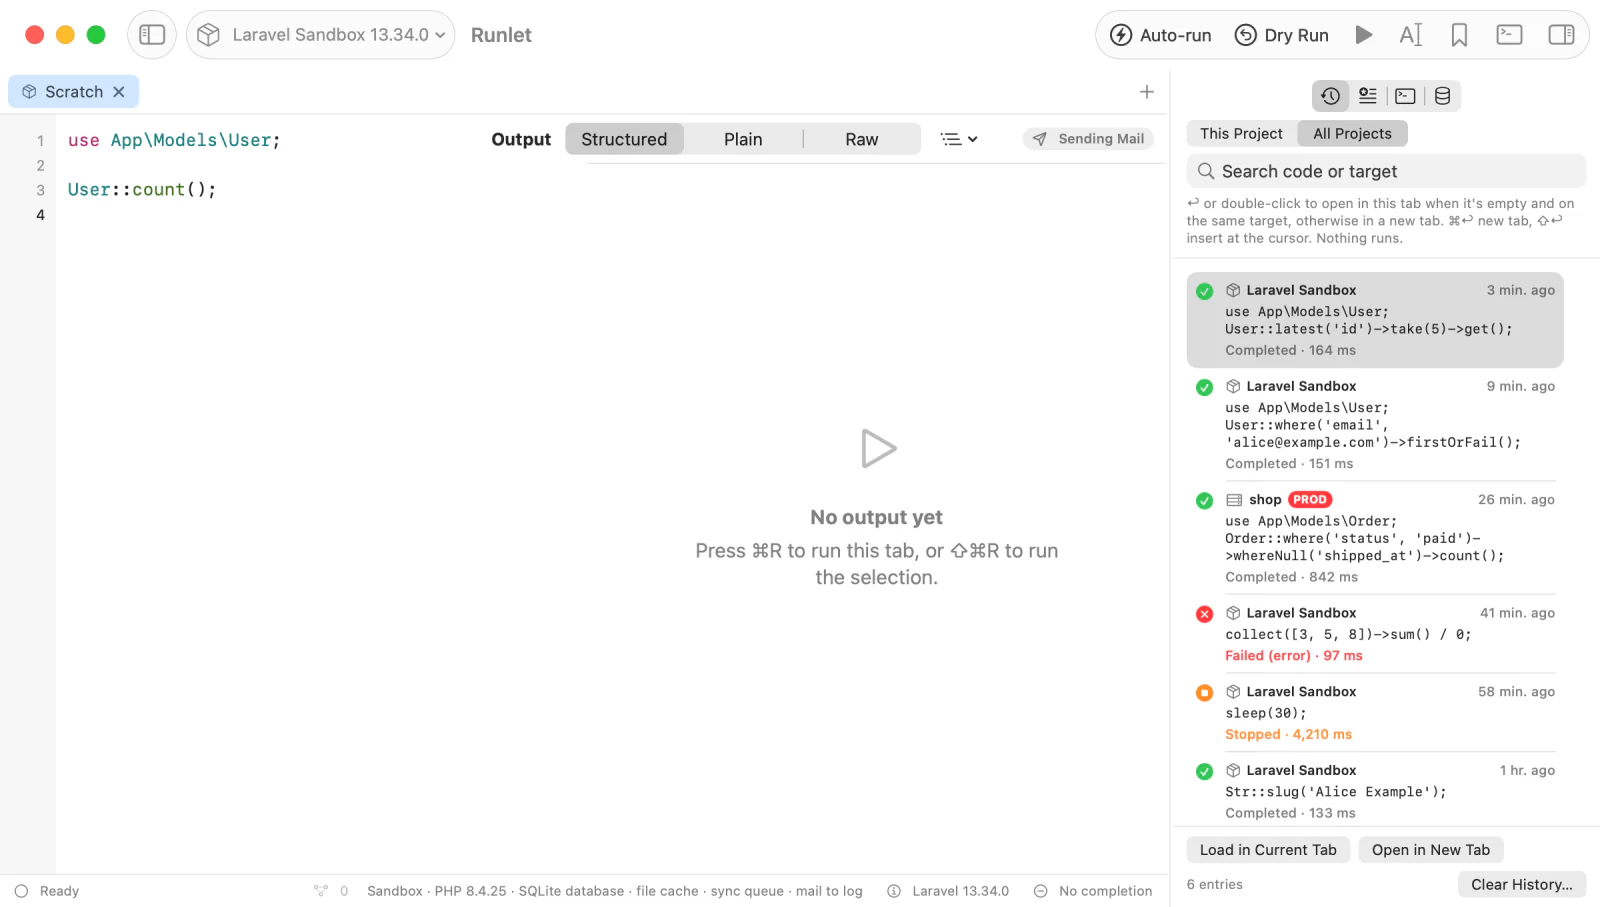1600x907 pixels.
Task: Select stopped sleep(30) history entry
Action: tap(1375, 713)
